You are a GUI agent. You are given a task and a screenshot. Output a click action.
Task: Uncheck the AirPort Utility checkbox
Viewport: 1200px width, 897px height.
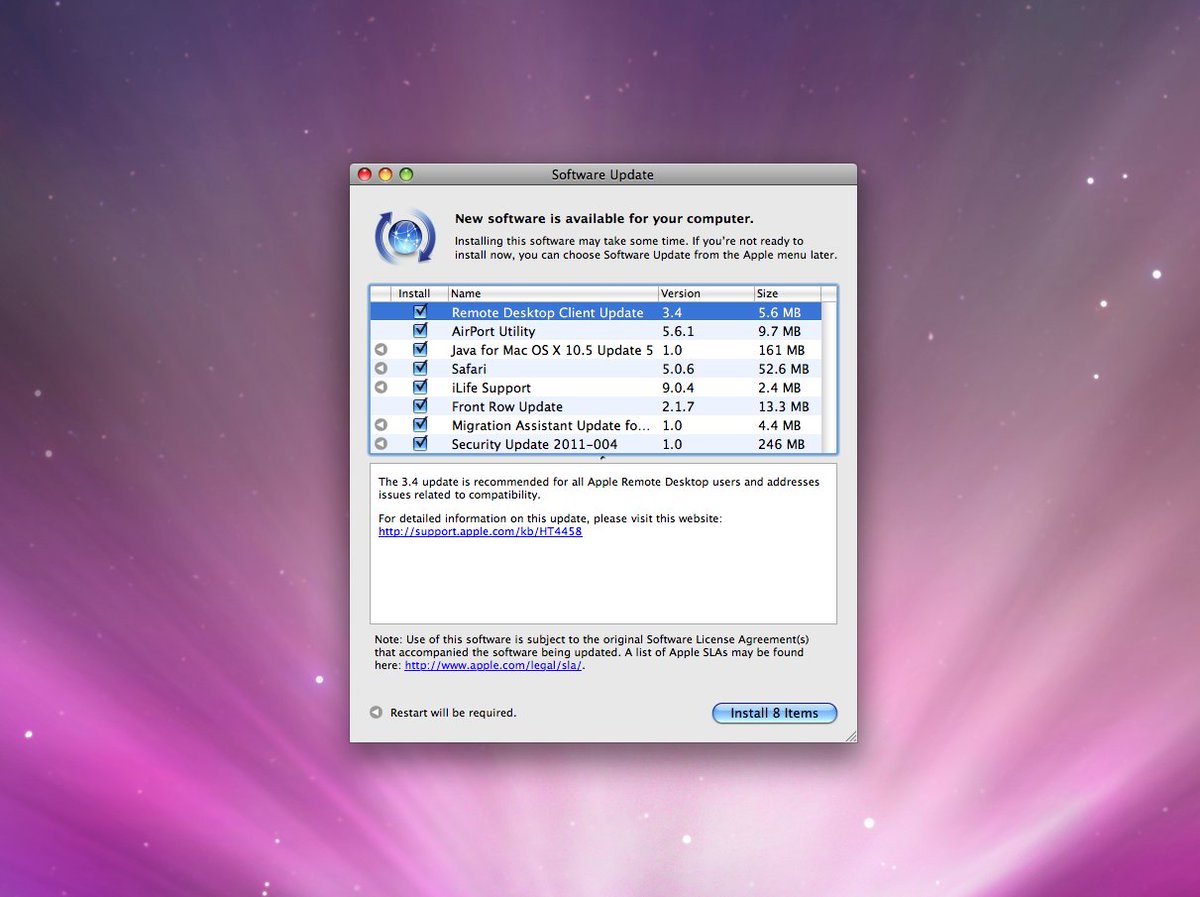[420, 330]
